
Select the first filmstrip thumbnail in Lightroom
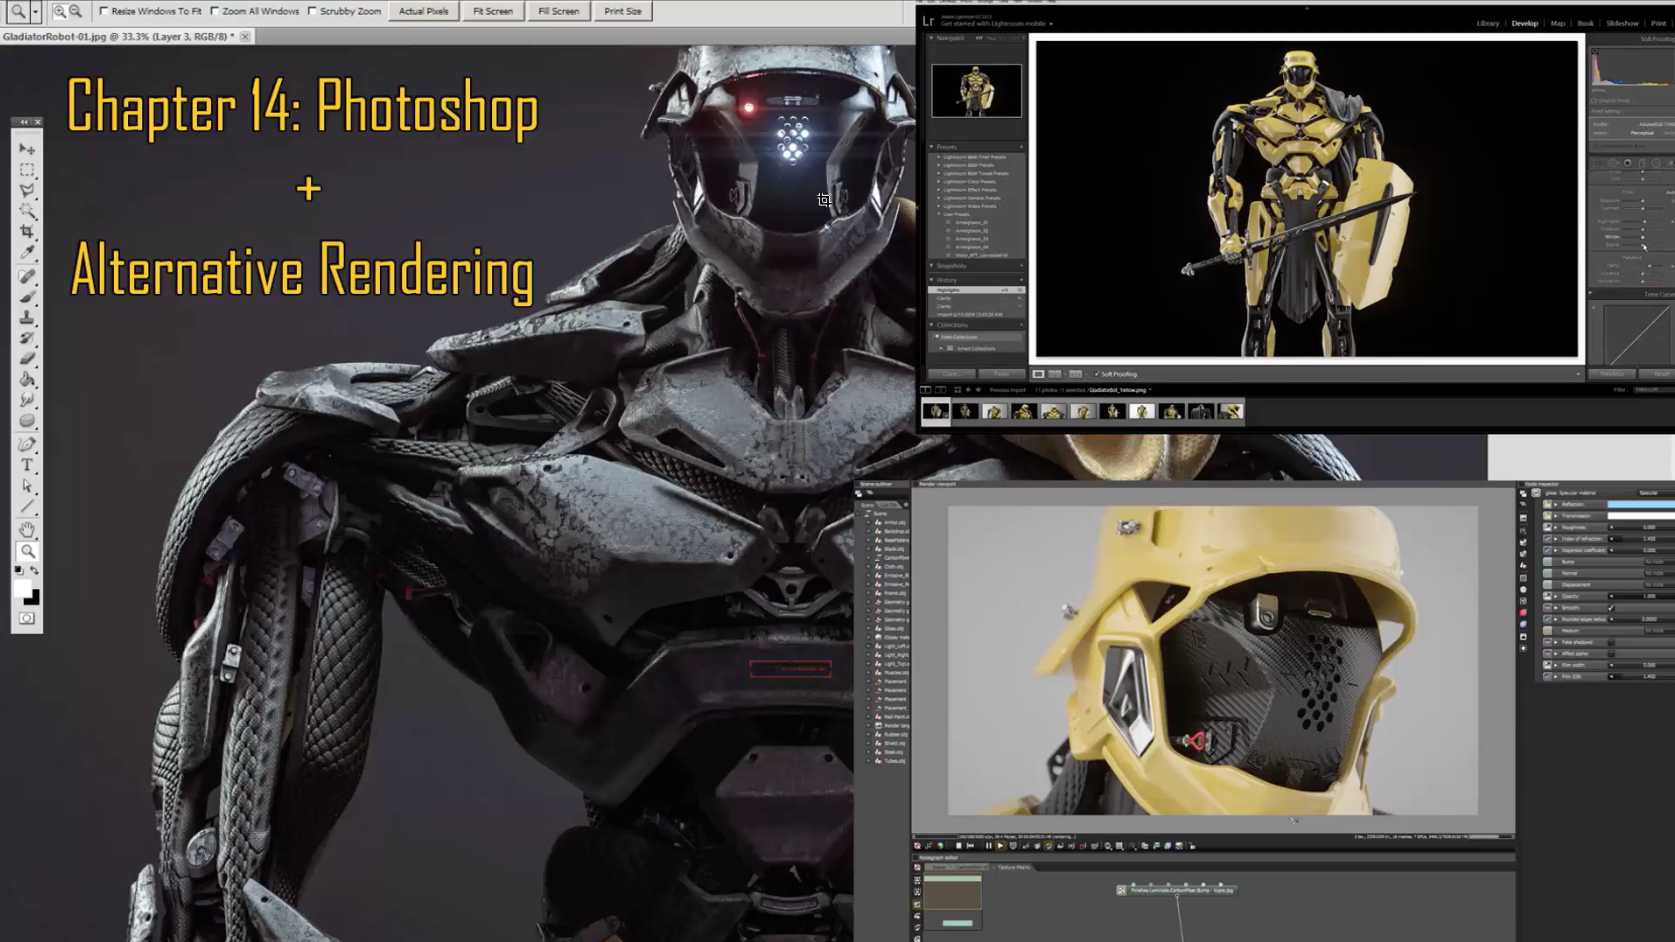936,411
